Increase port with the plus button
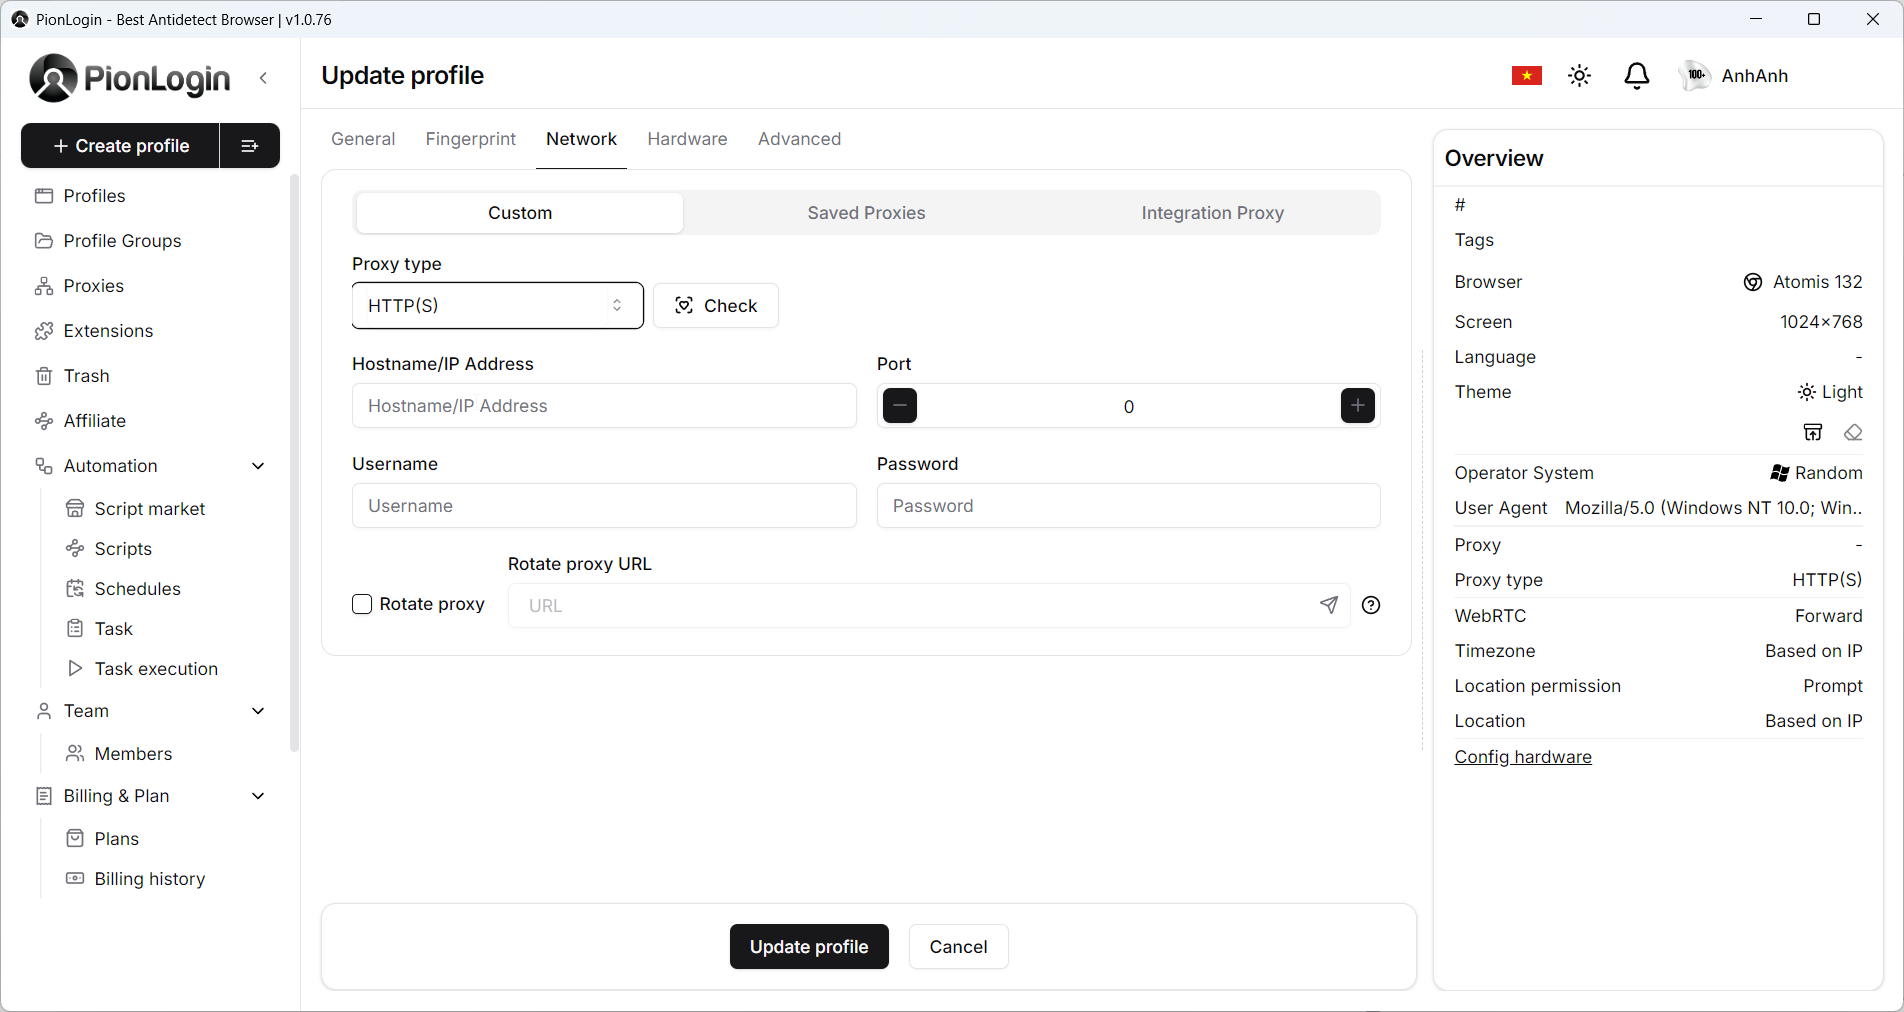Screen dimensions: 1904x1012 pyautogui.click(x=1357, y=406)
